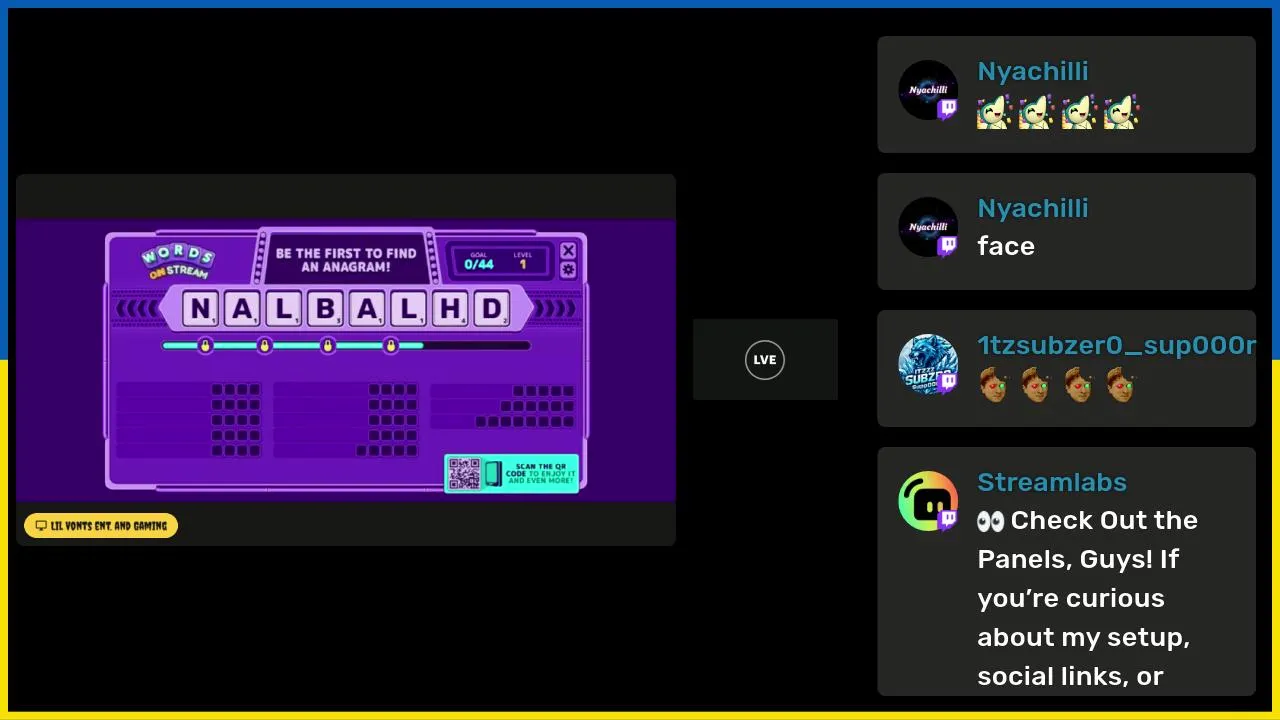Select the L tile just before B
The image size is (1280, 720).
(x=283, y=309)
